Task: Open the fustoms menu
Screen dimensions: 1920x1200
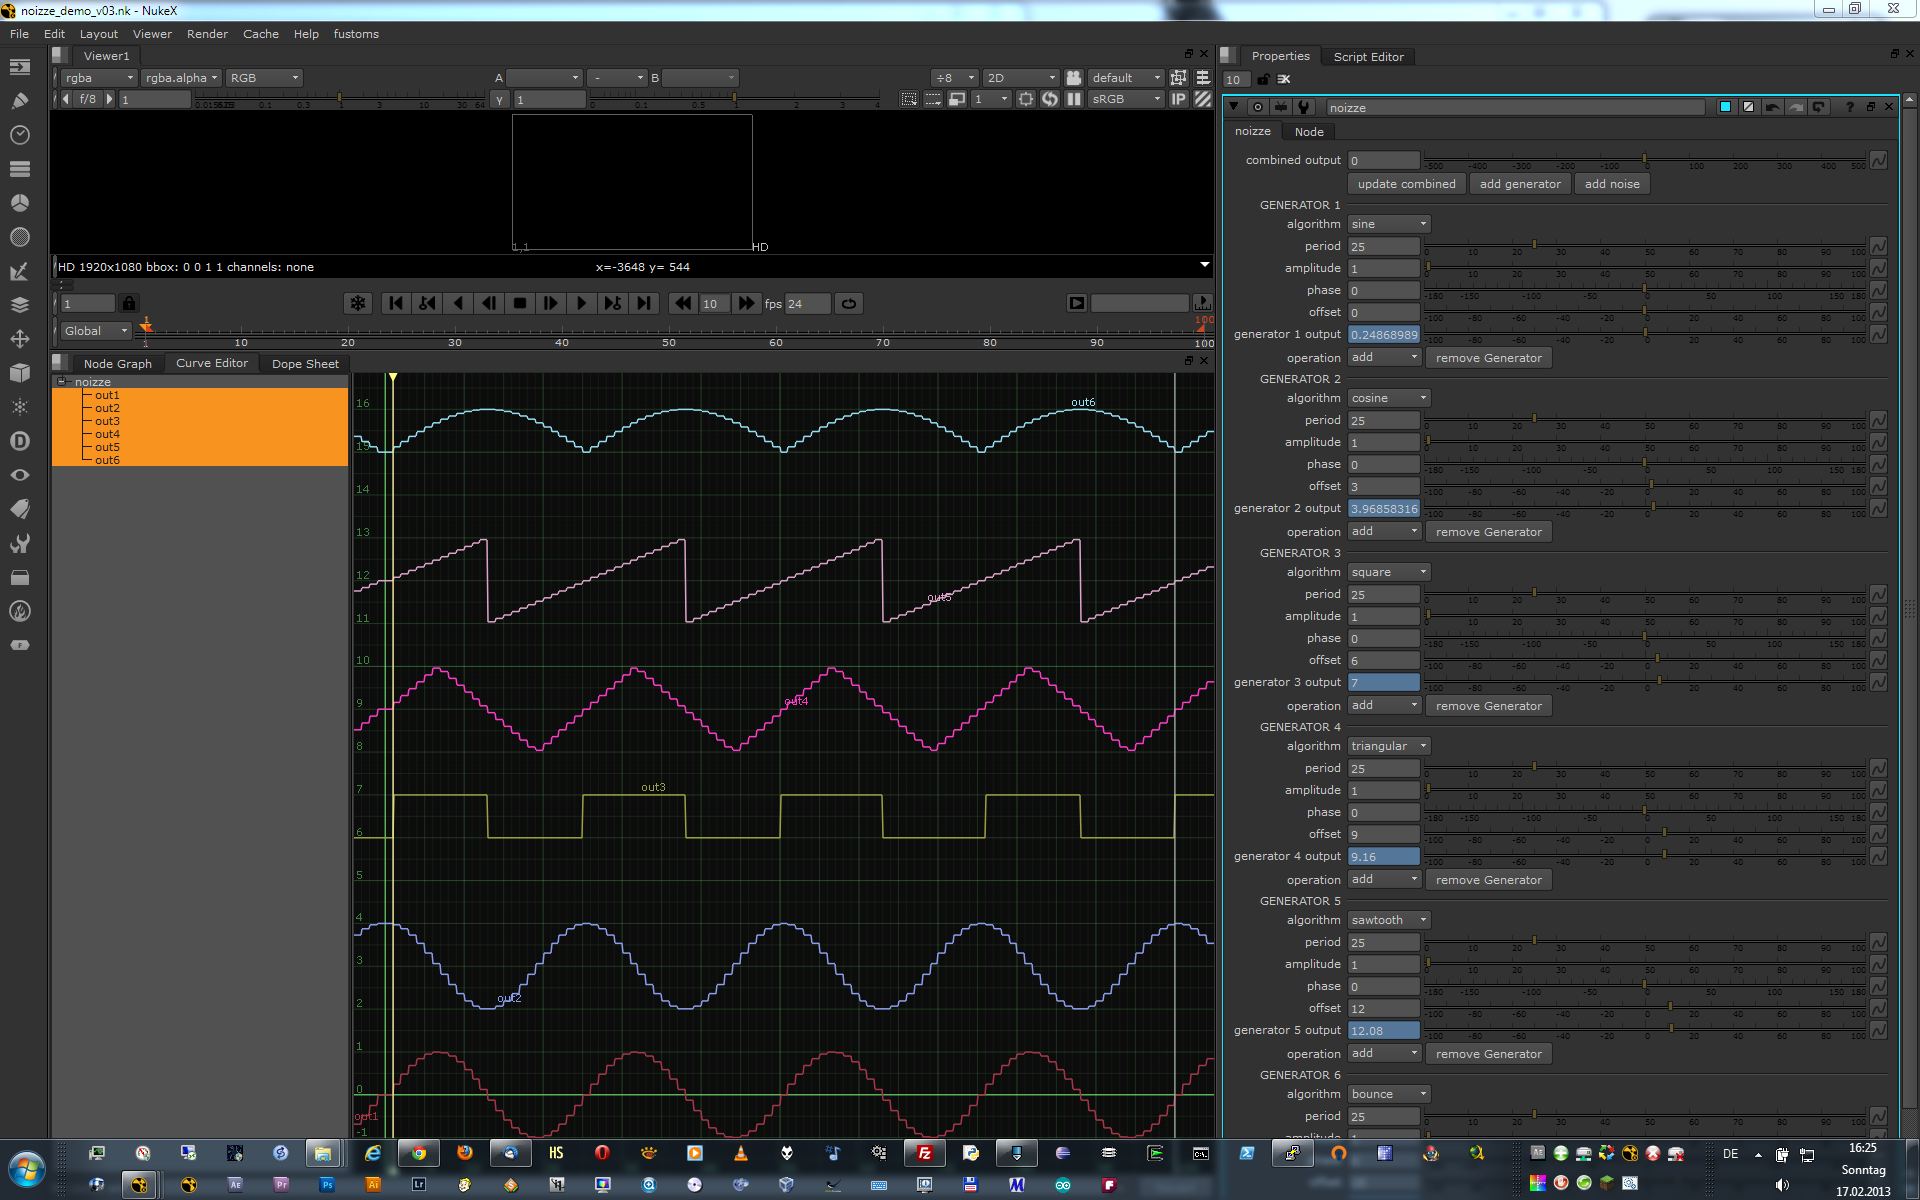Action: coord(356,34)
